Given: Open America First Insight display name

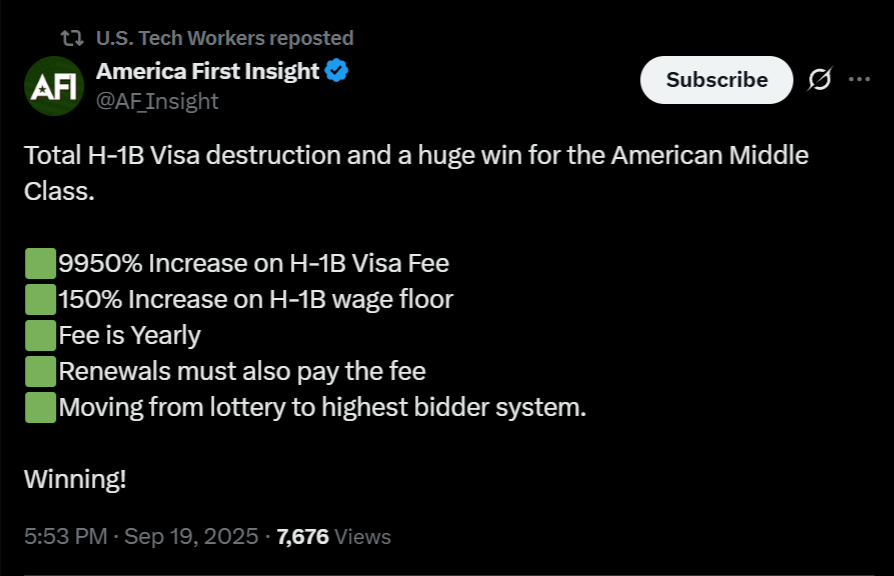Looking at the screenshot, I should coord(208,71).
